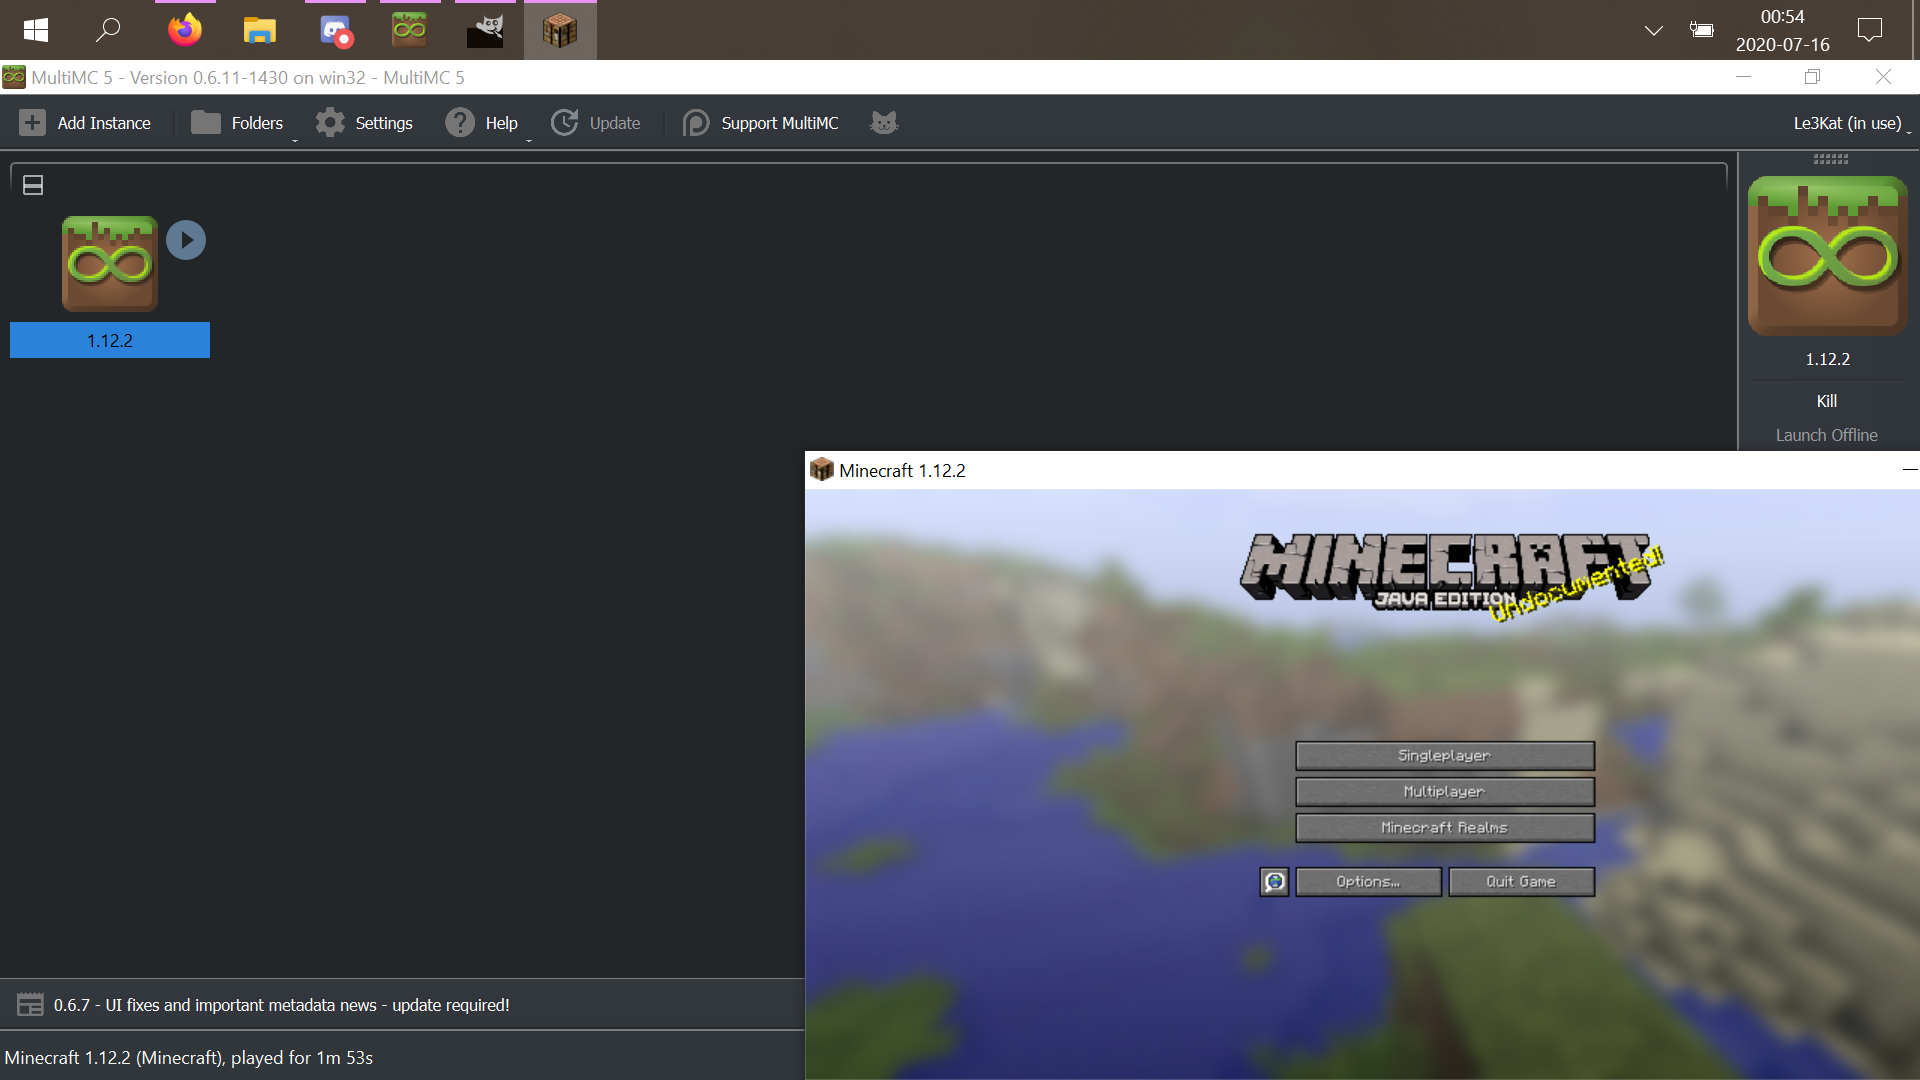The width and height of the screenshot is (1920, 1080).
Task: Click the Update refresh icon
Action: (x=565, y=123)
